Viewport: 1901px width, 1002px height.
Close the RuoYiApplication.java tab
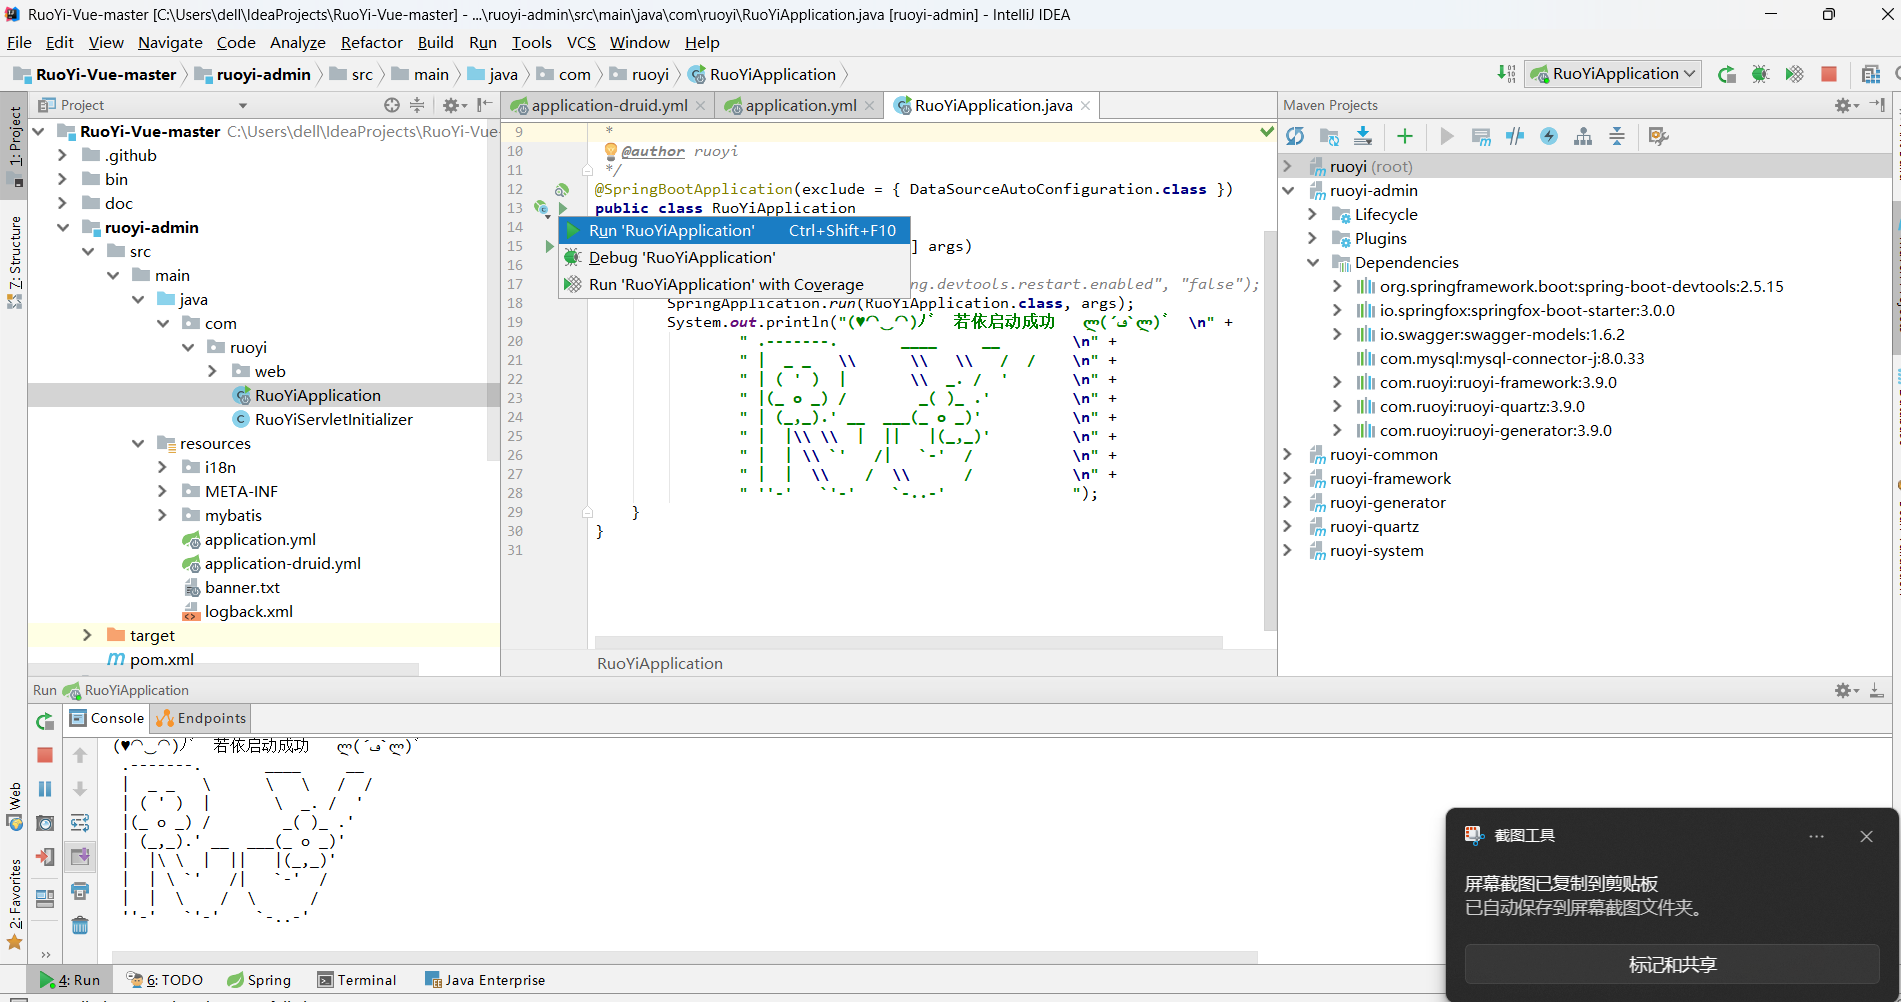point(1085,105)
